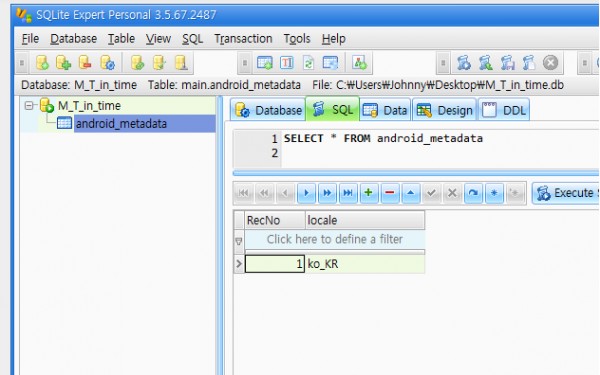The image size is (600, 375).
Task: Click the database icon with green plus
Action: 64,63
